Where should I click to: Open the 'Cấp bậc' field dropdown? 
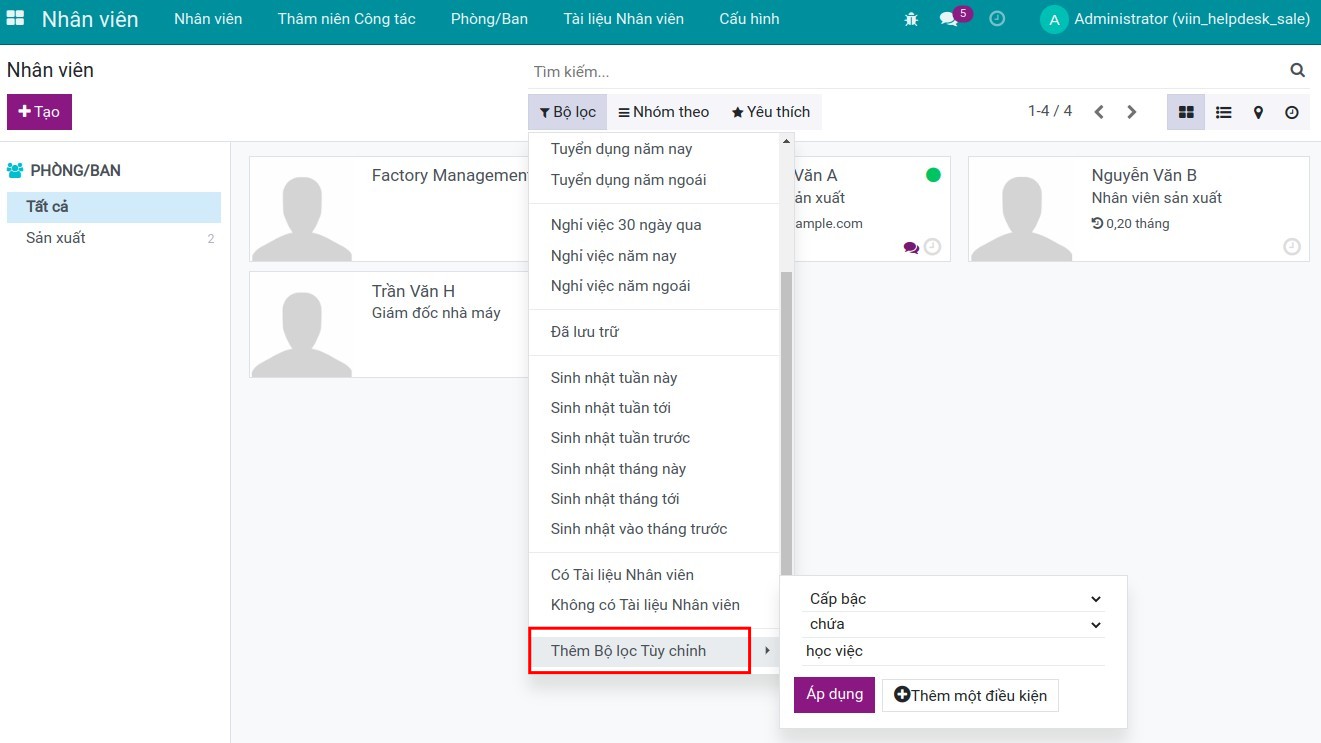pyautogui.click(x=954, y=599)
